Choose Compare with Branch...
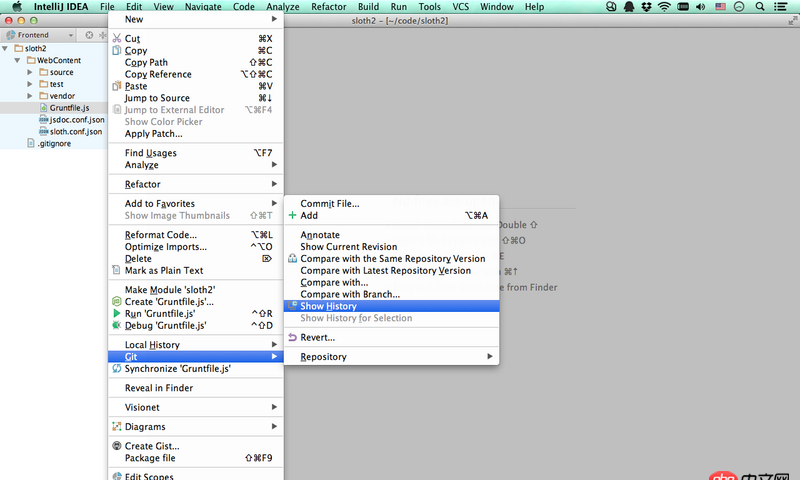The height and width of the screenshot is (480, 800). pos(392,294)
